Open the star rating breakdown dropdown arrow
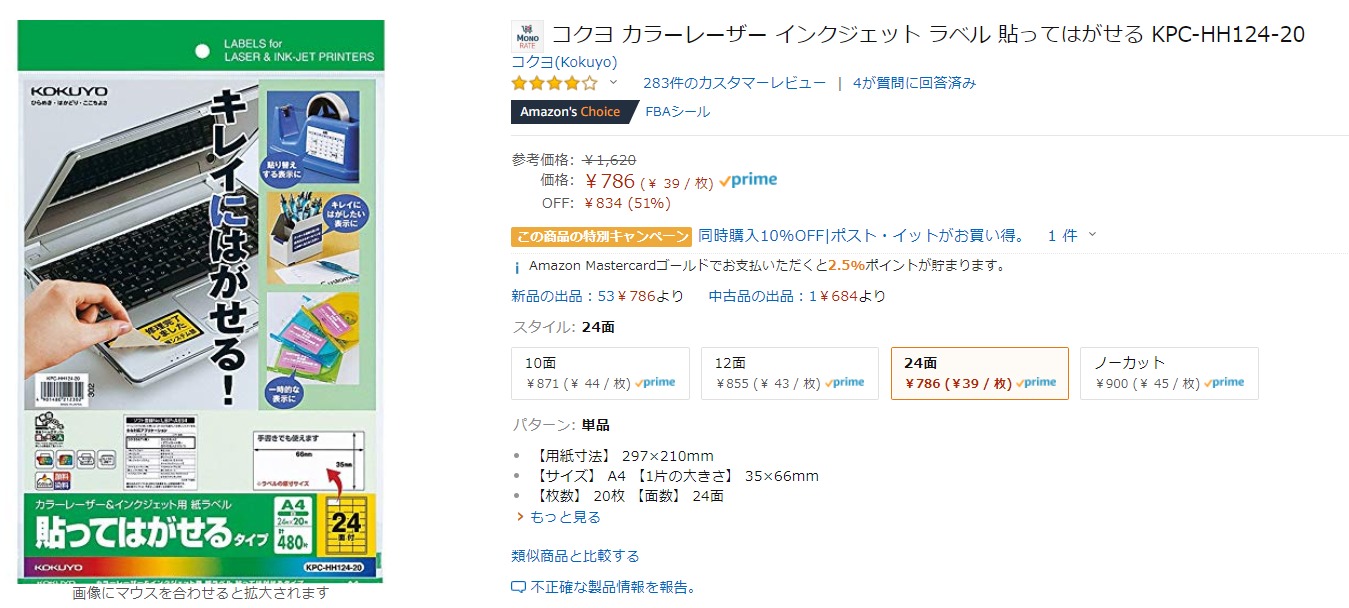 (x=613, y=83)
